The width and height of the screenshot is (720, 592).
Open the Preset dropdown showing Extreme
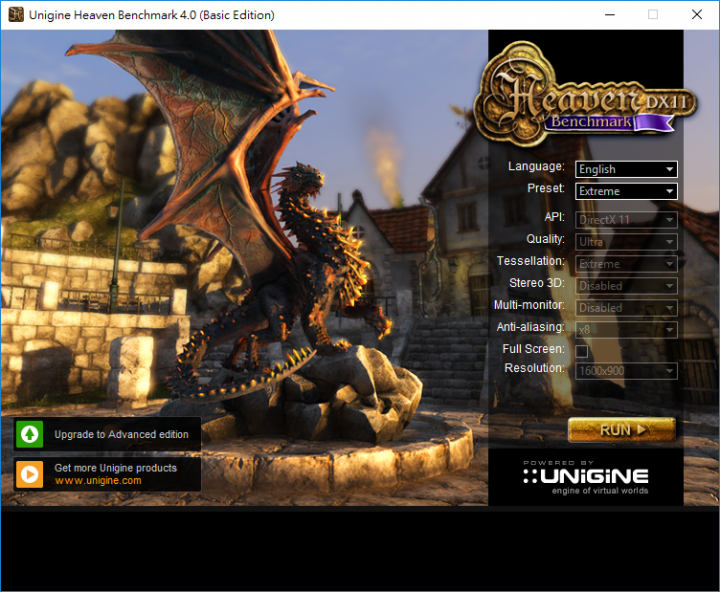click(x=626, y=191)
